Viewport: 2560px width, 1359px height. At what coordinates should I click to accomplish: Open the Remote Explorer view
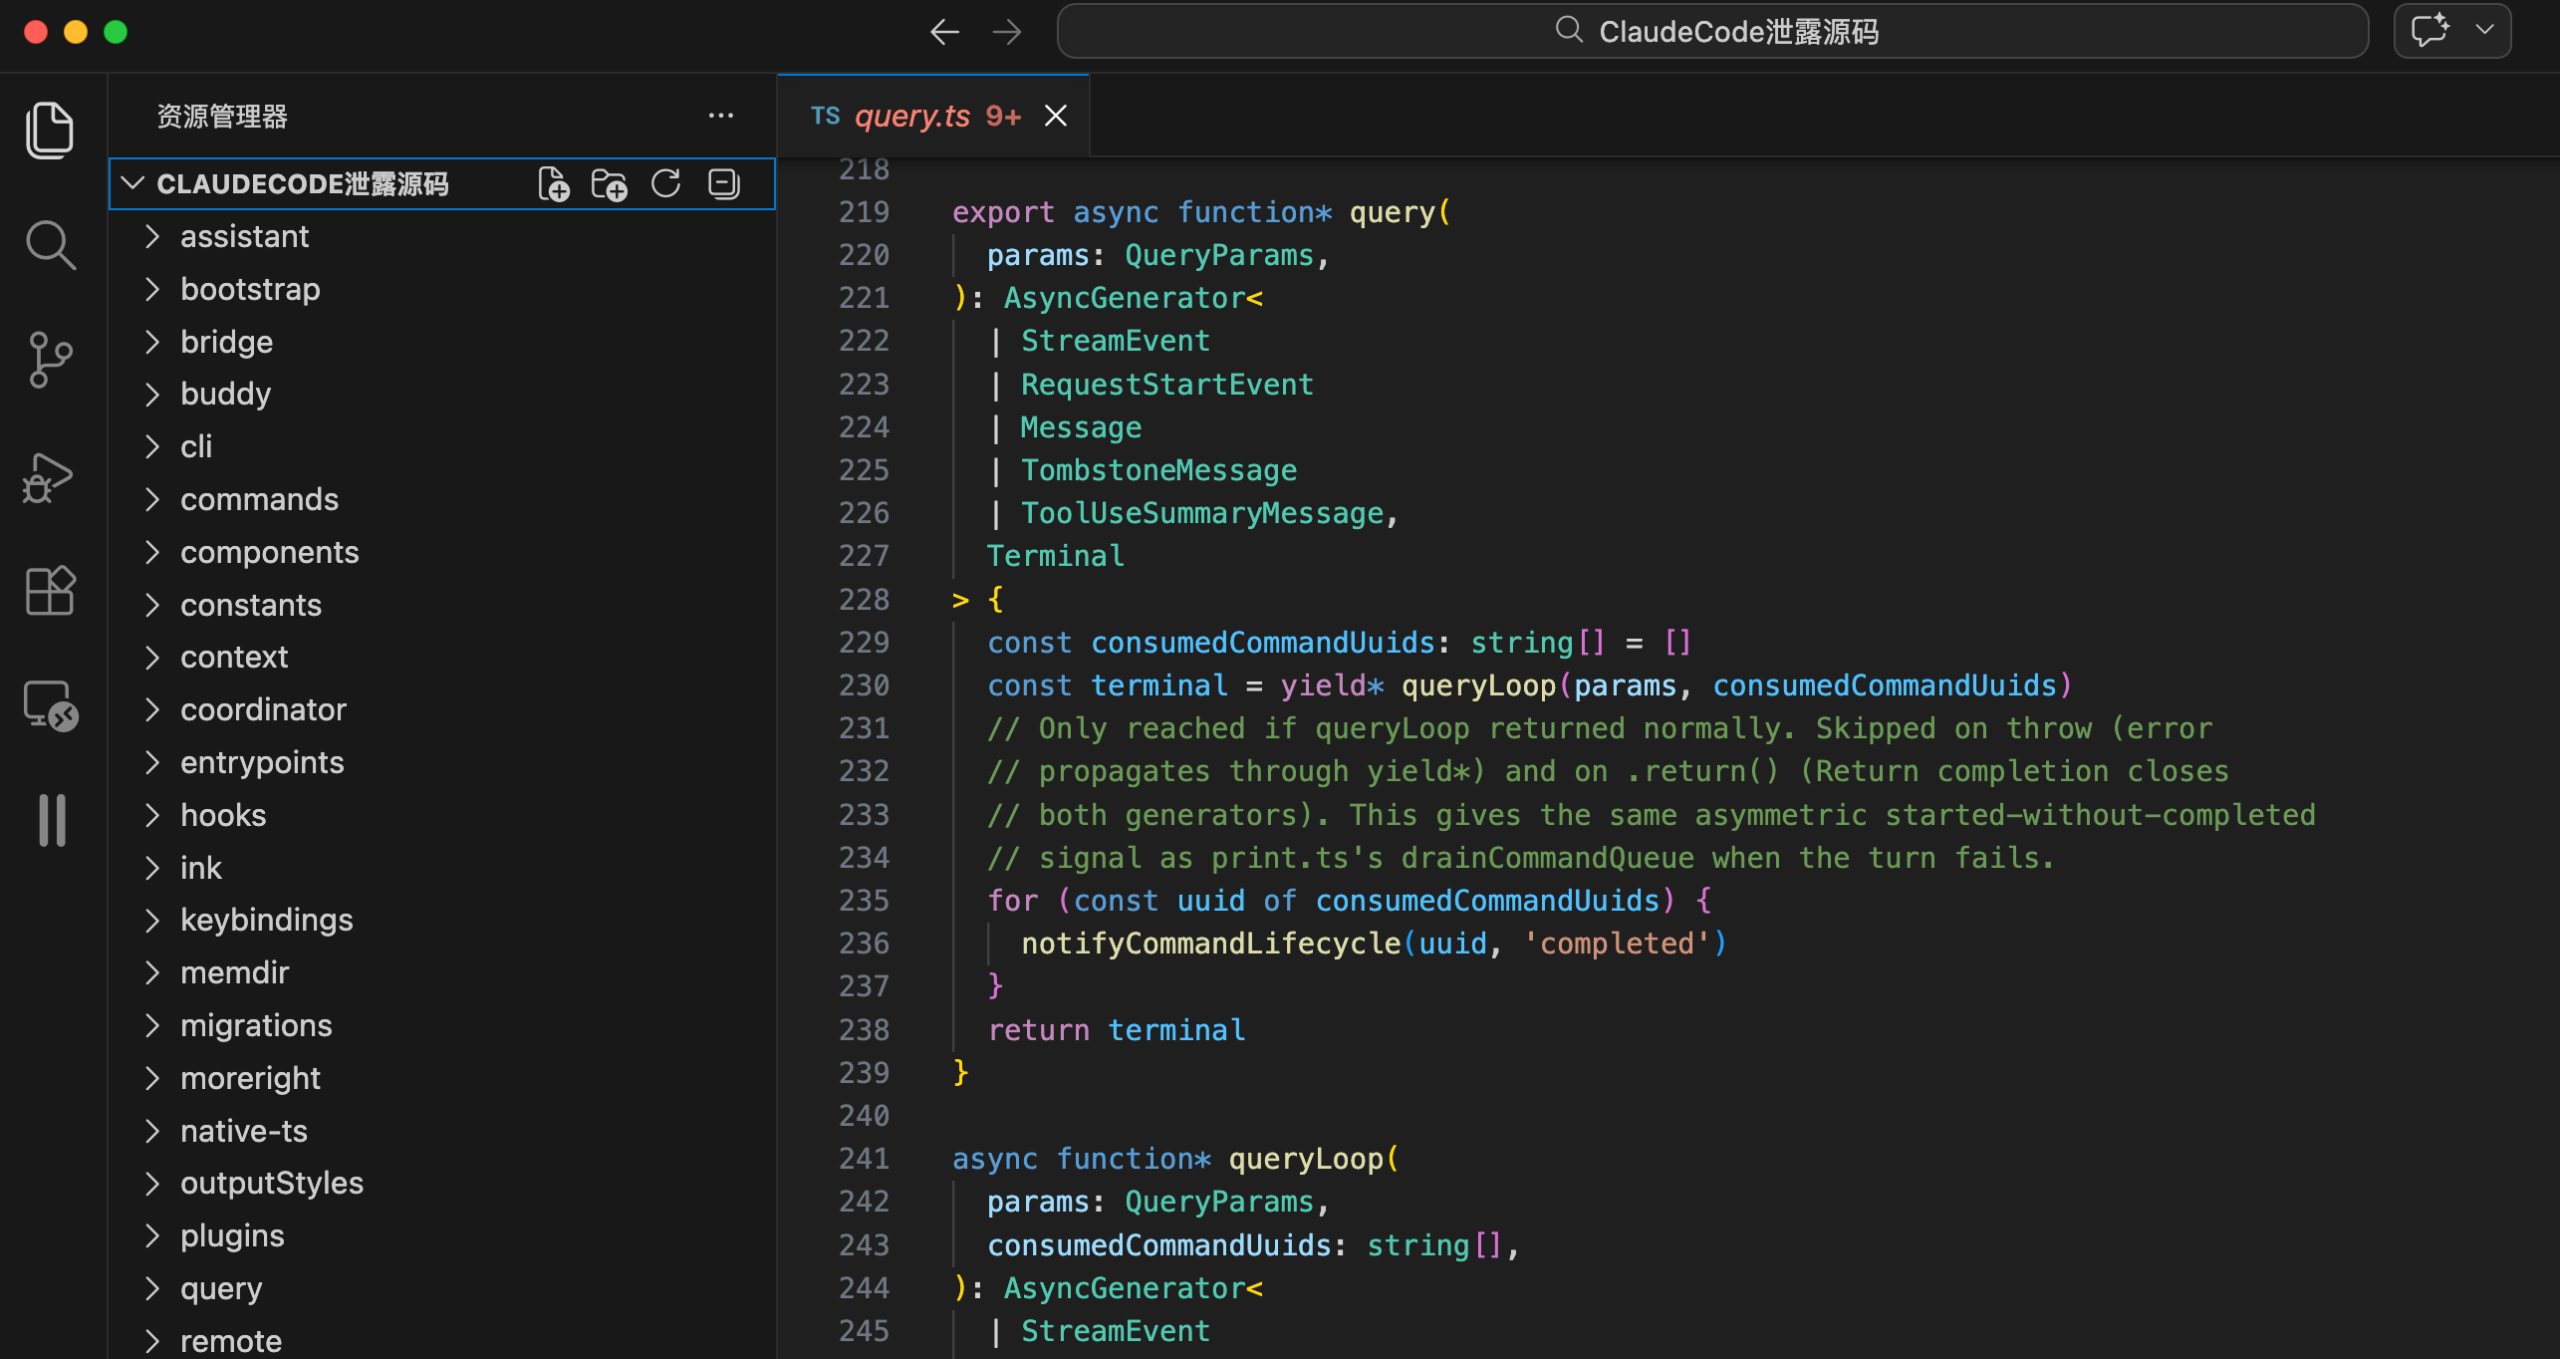[50, 706]
